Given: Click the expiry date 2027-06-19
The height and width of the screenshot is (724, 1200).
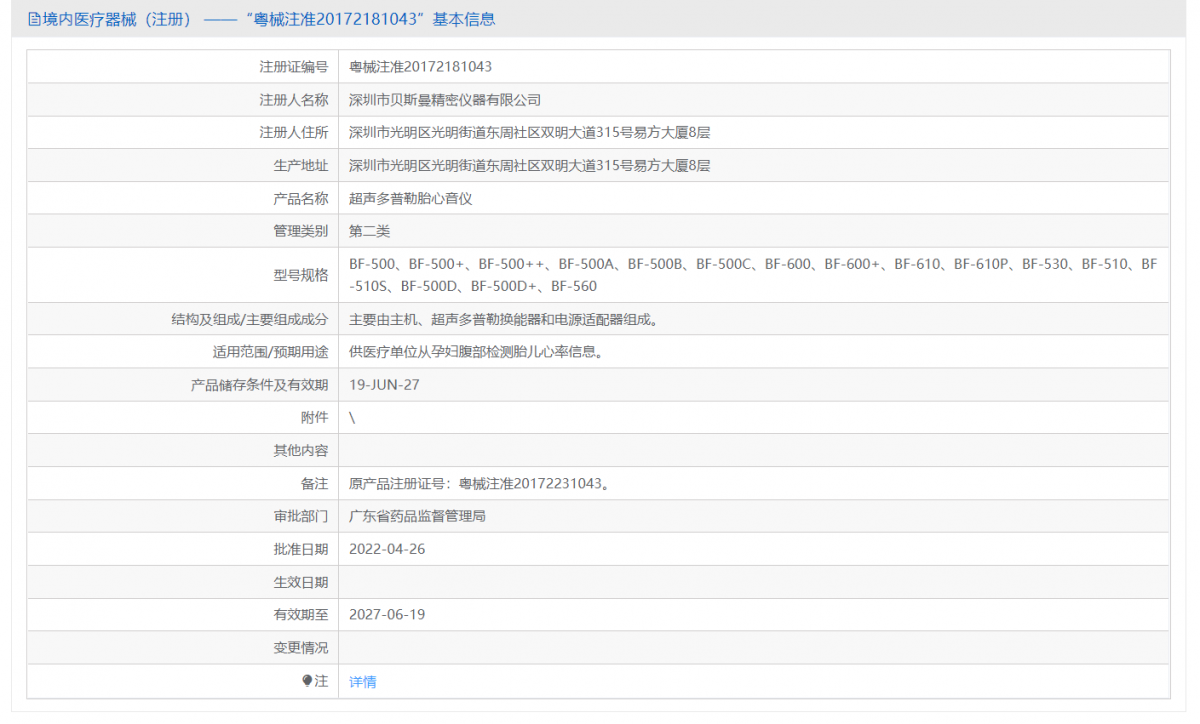Looking at the screenshot, I should (387, 615).
